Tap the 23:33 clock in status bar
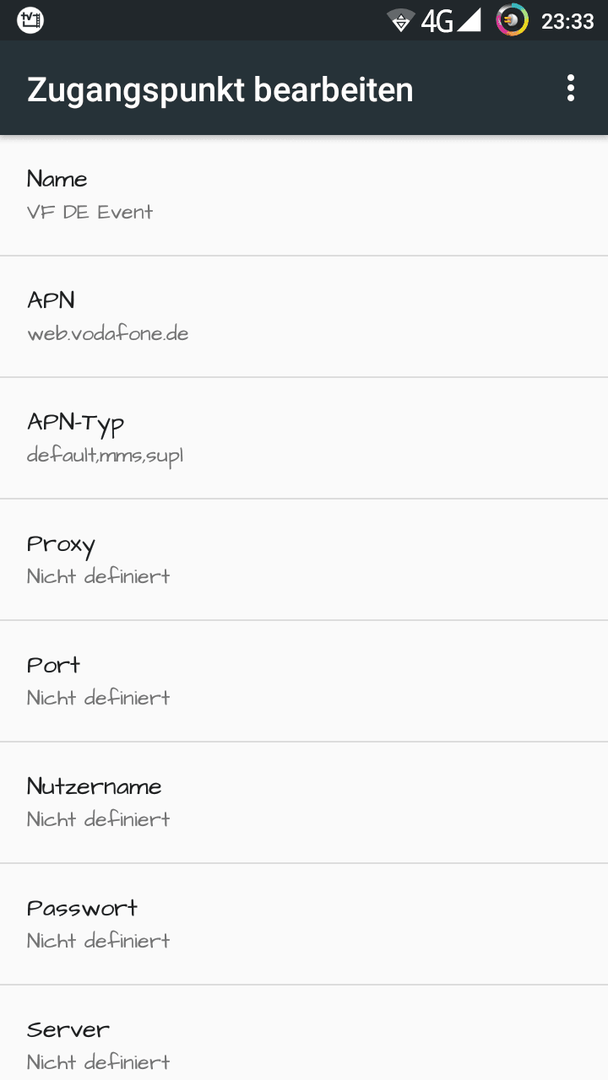The height and width of the screenshot is (1080, 608). pos(567,21)
